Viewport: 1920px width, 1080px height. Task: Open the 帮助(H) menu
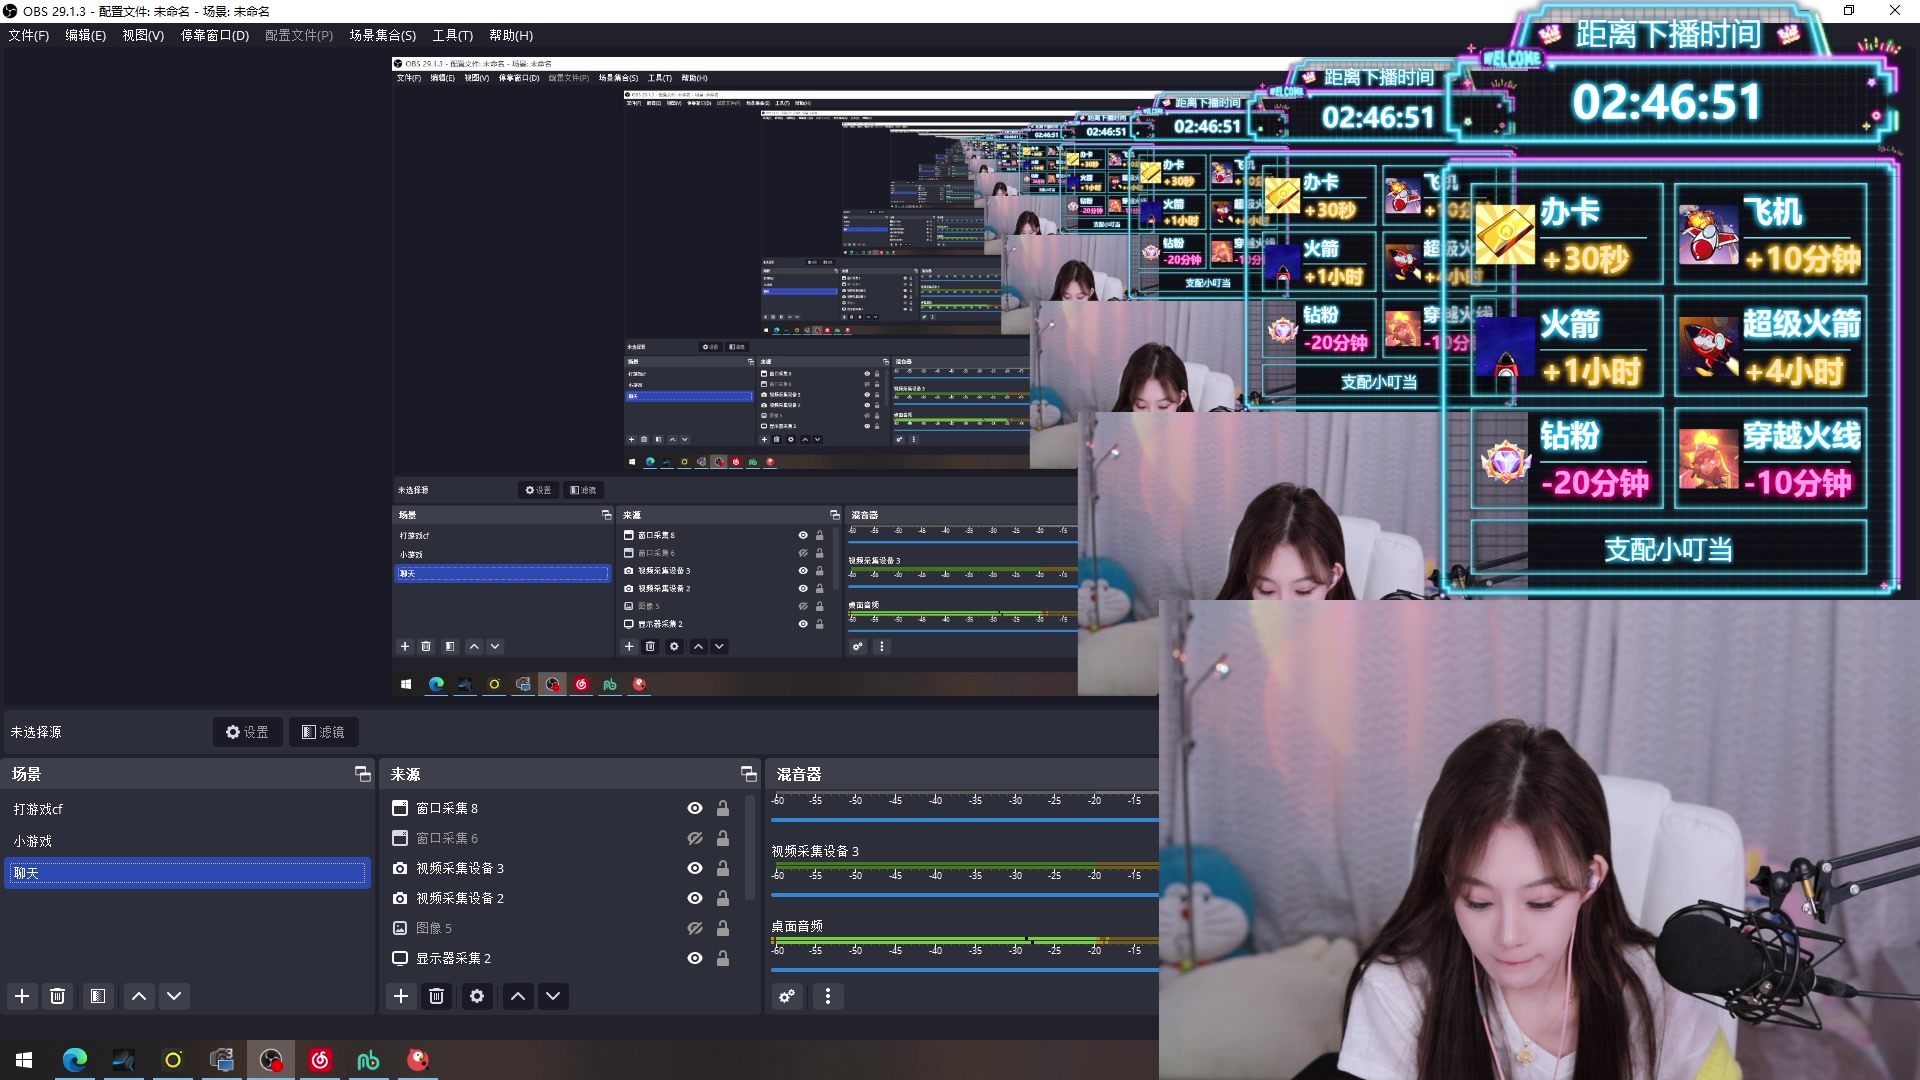click(510, 35)
